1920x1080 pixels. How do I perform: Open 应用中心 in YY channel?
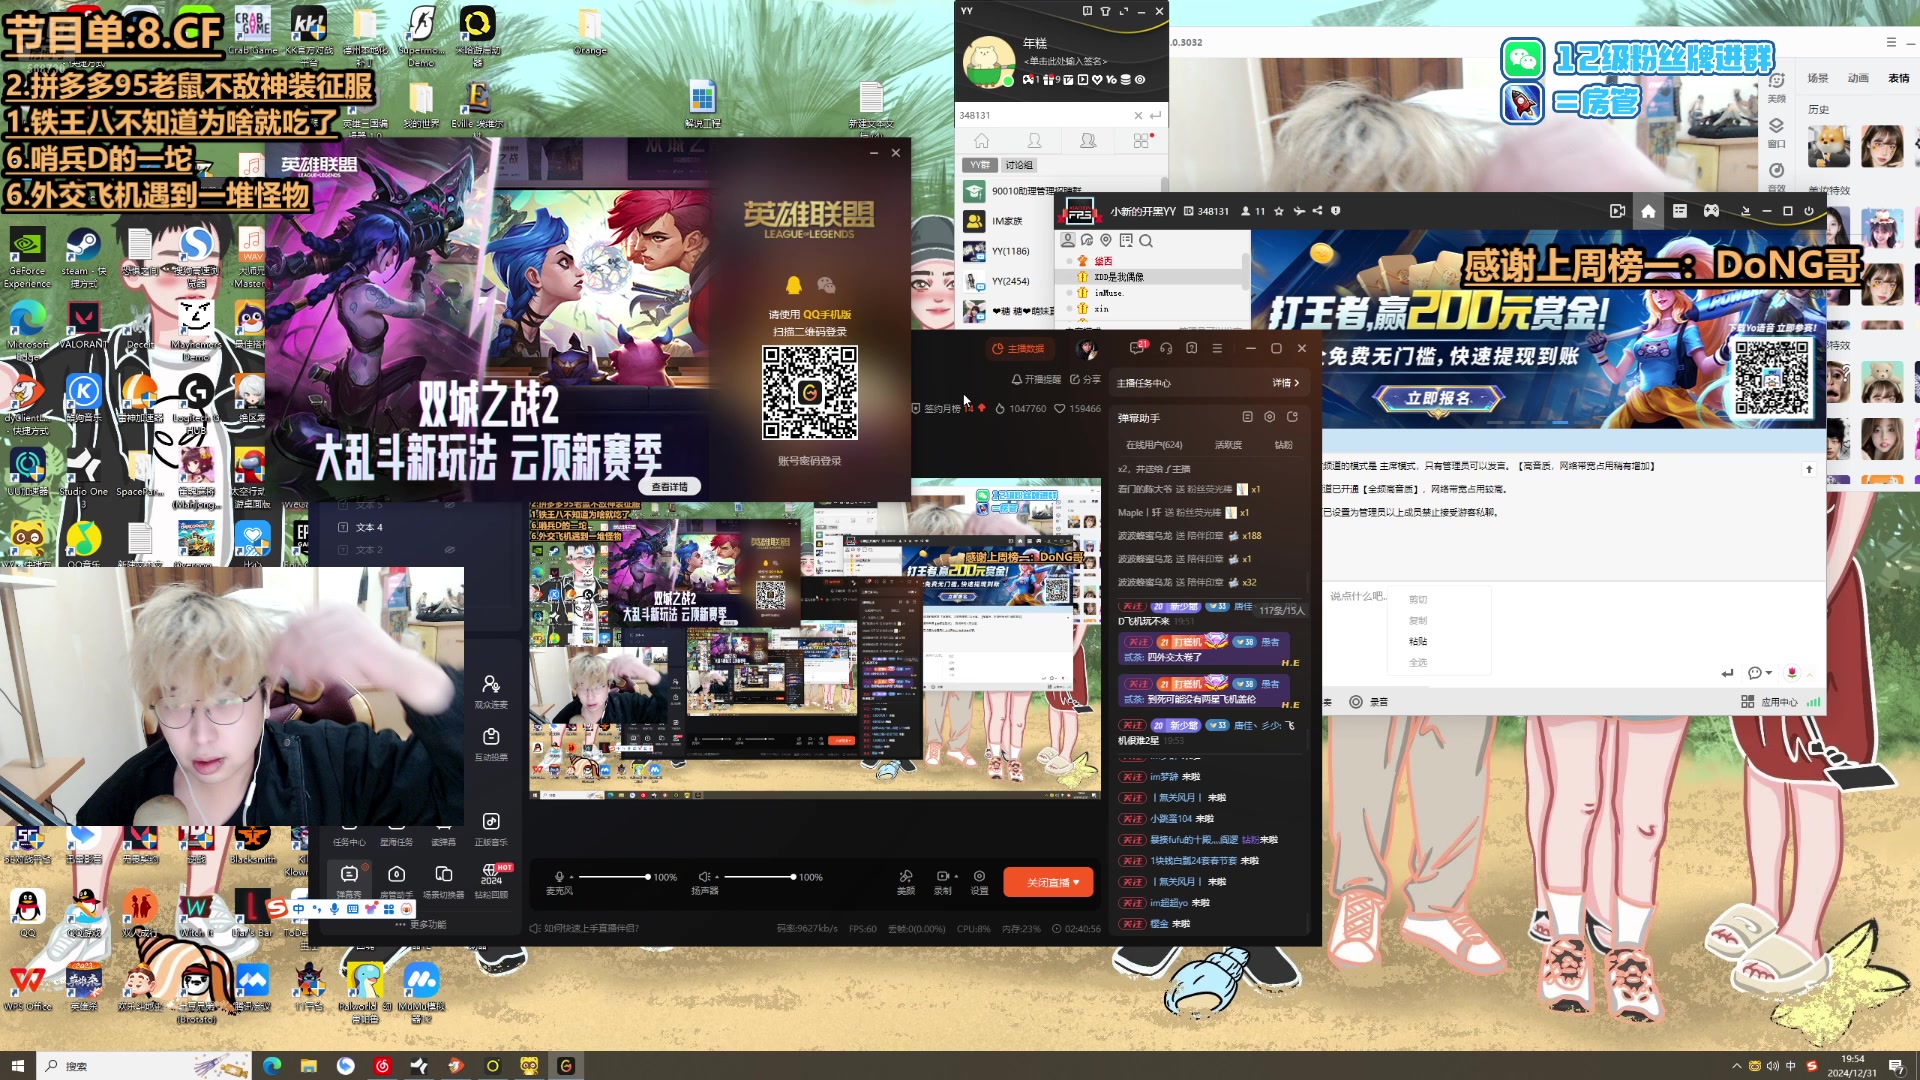coord(1769,702)
